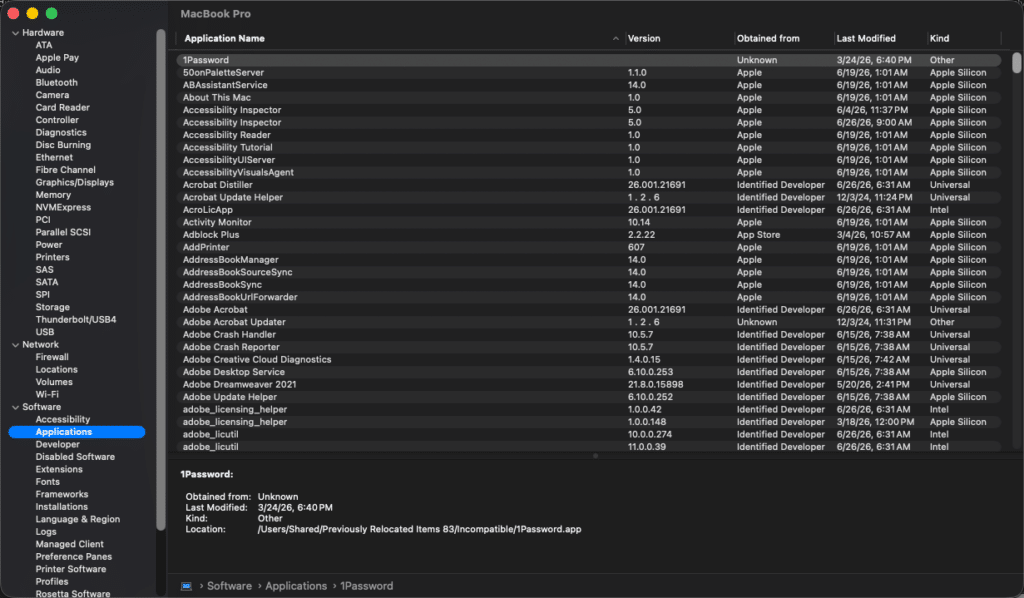Select Logs in the sidebar
This screenshot has height=598, width=1024.
click(x=46, y=531)
